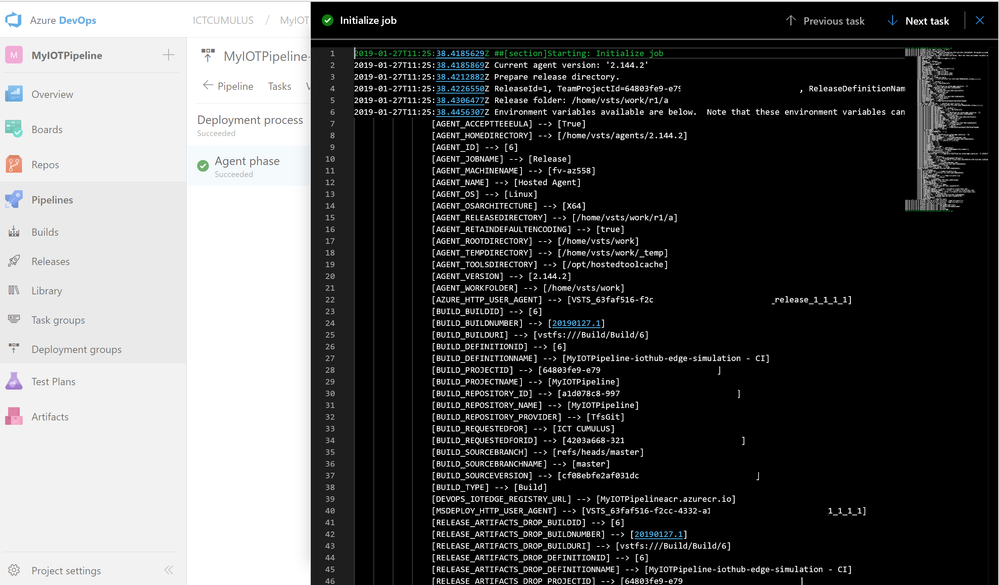This screenshot has width=999, height=585.
Task: Click the Deployment process heading
Action: click(250, 120)
